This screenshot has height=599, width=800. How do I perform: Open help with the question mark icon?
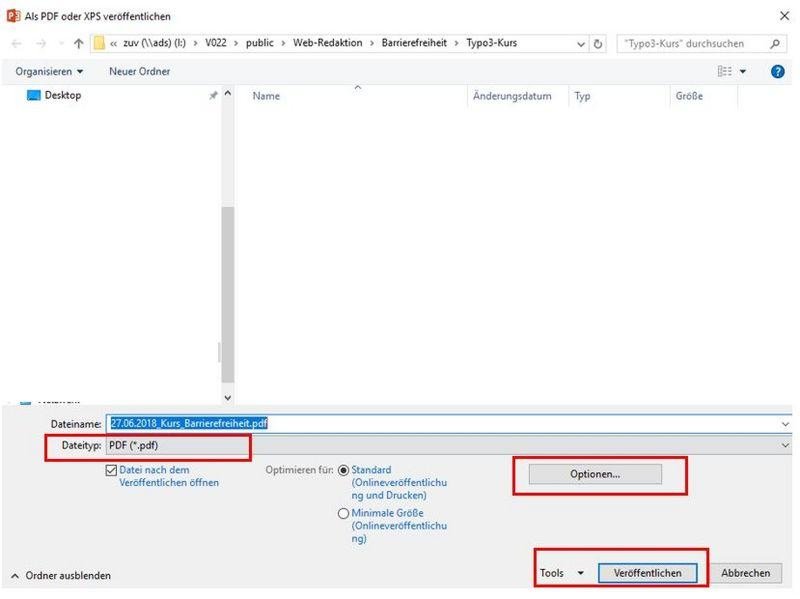778,72
